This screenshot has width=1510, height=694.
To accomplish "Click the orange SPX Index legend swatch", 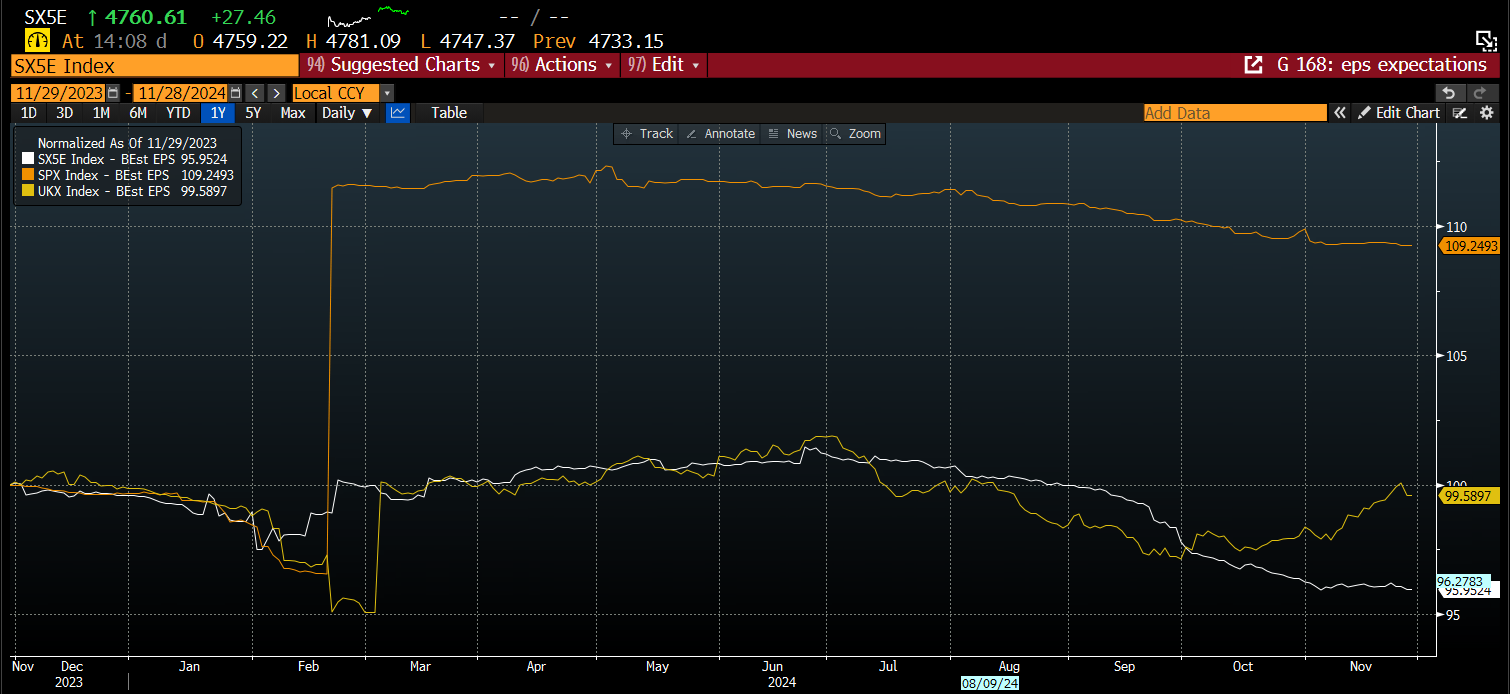I will 28,175.
